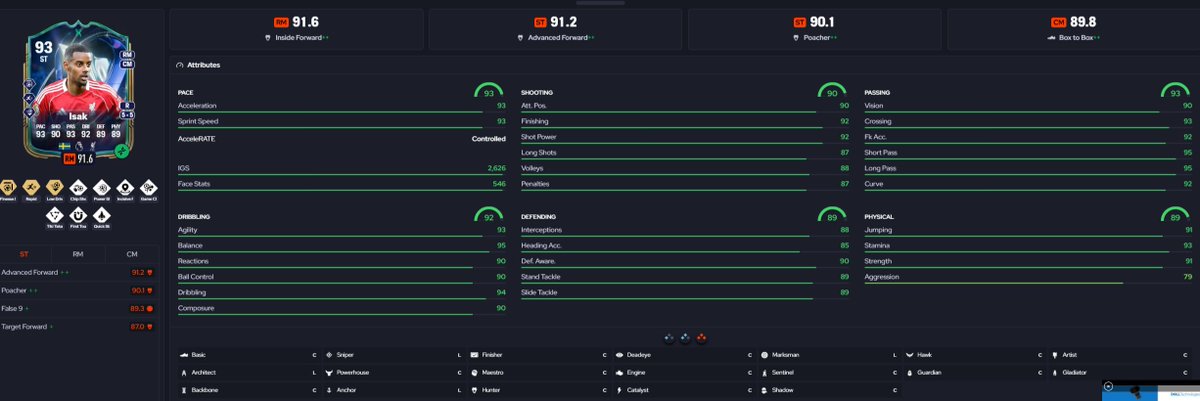1200x401 pixels.
Task: Click the PHYSICAL 89 gauge
Action: pos(1176,215)
